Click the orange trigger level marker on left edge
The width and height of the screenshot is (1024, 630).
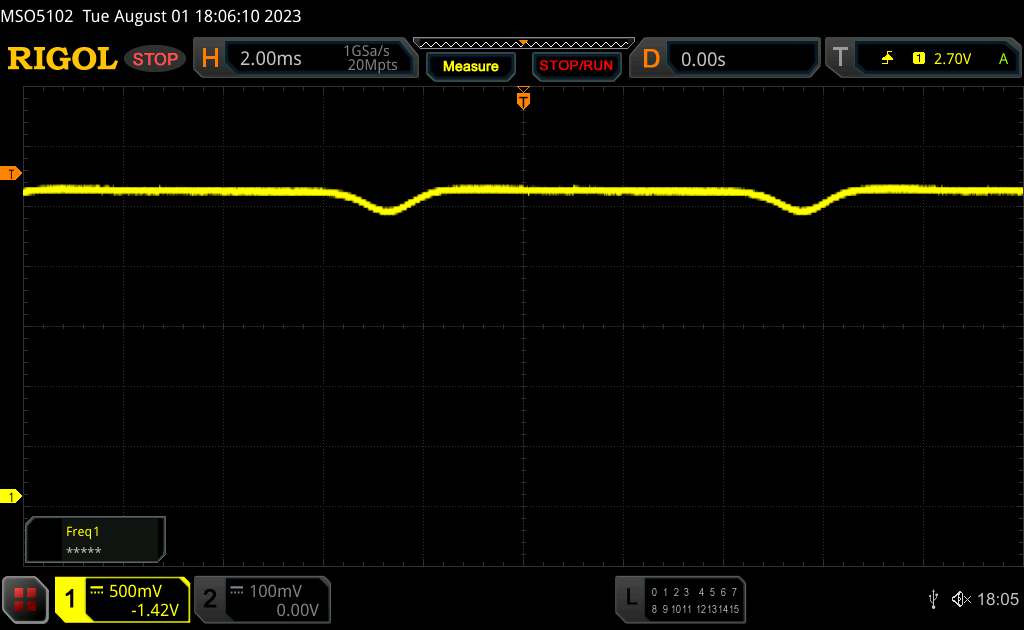[x=11, y=174]
